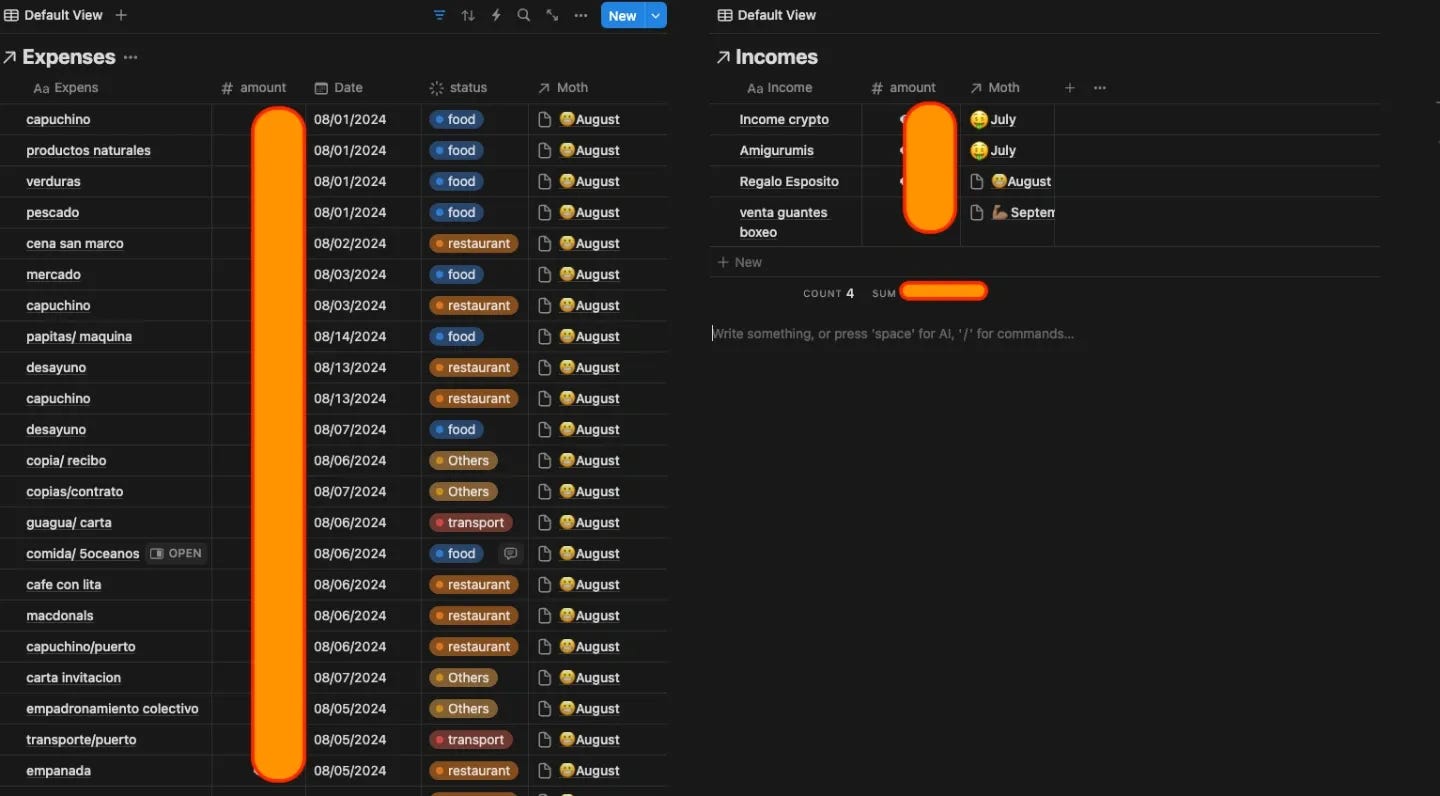Click the blue New button

tap(623, 16)
